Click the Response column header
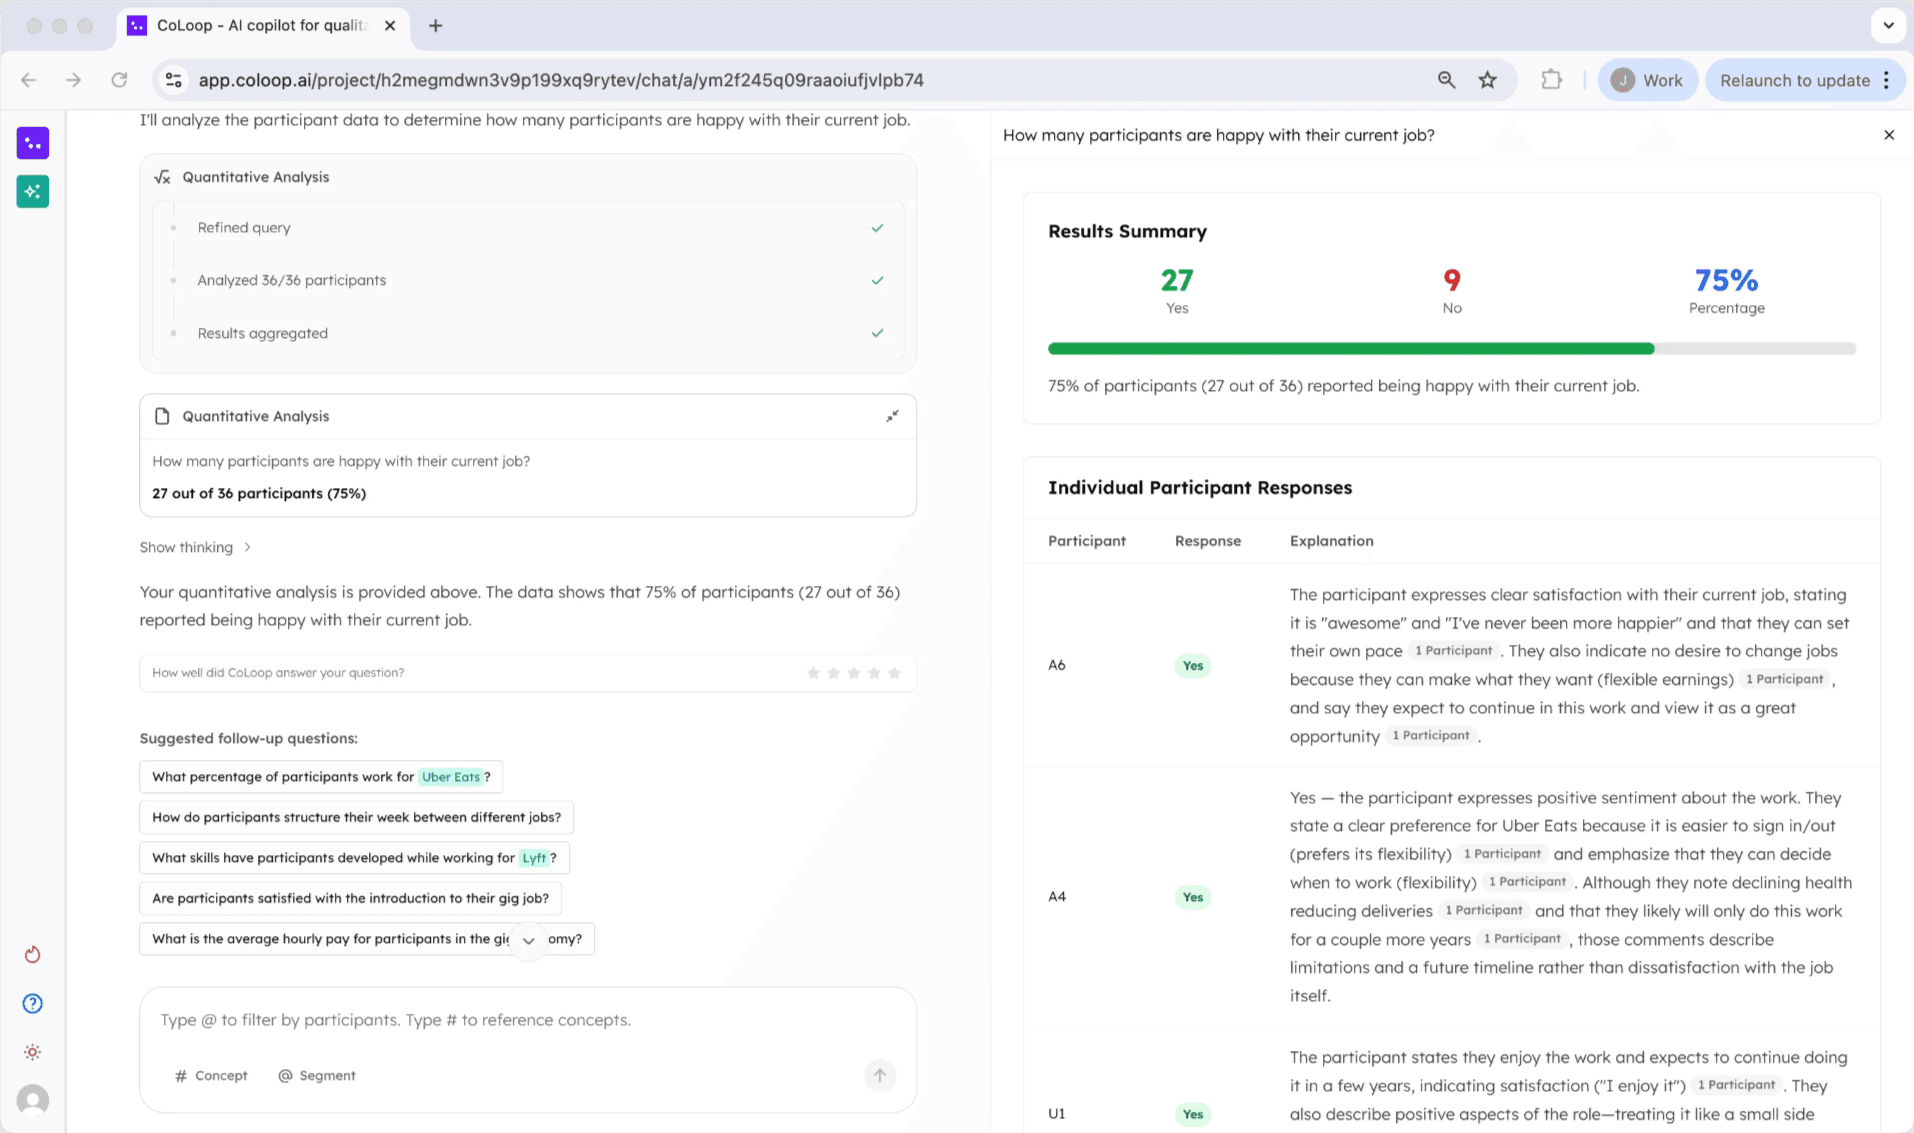This screenshot has height=1133, width=1914. (1207, 541)
